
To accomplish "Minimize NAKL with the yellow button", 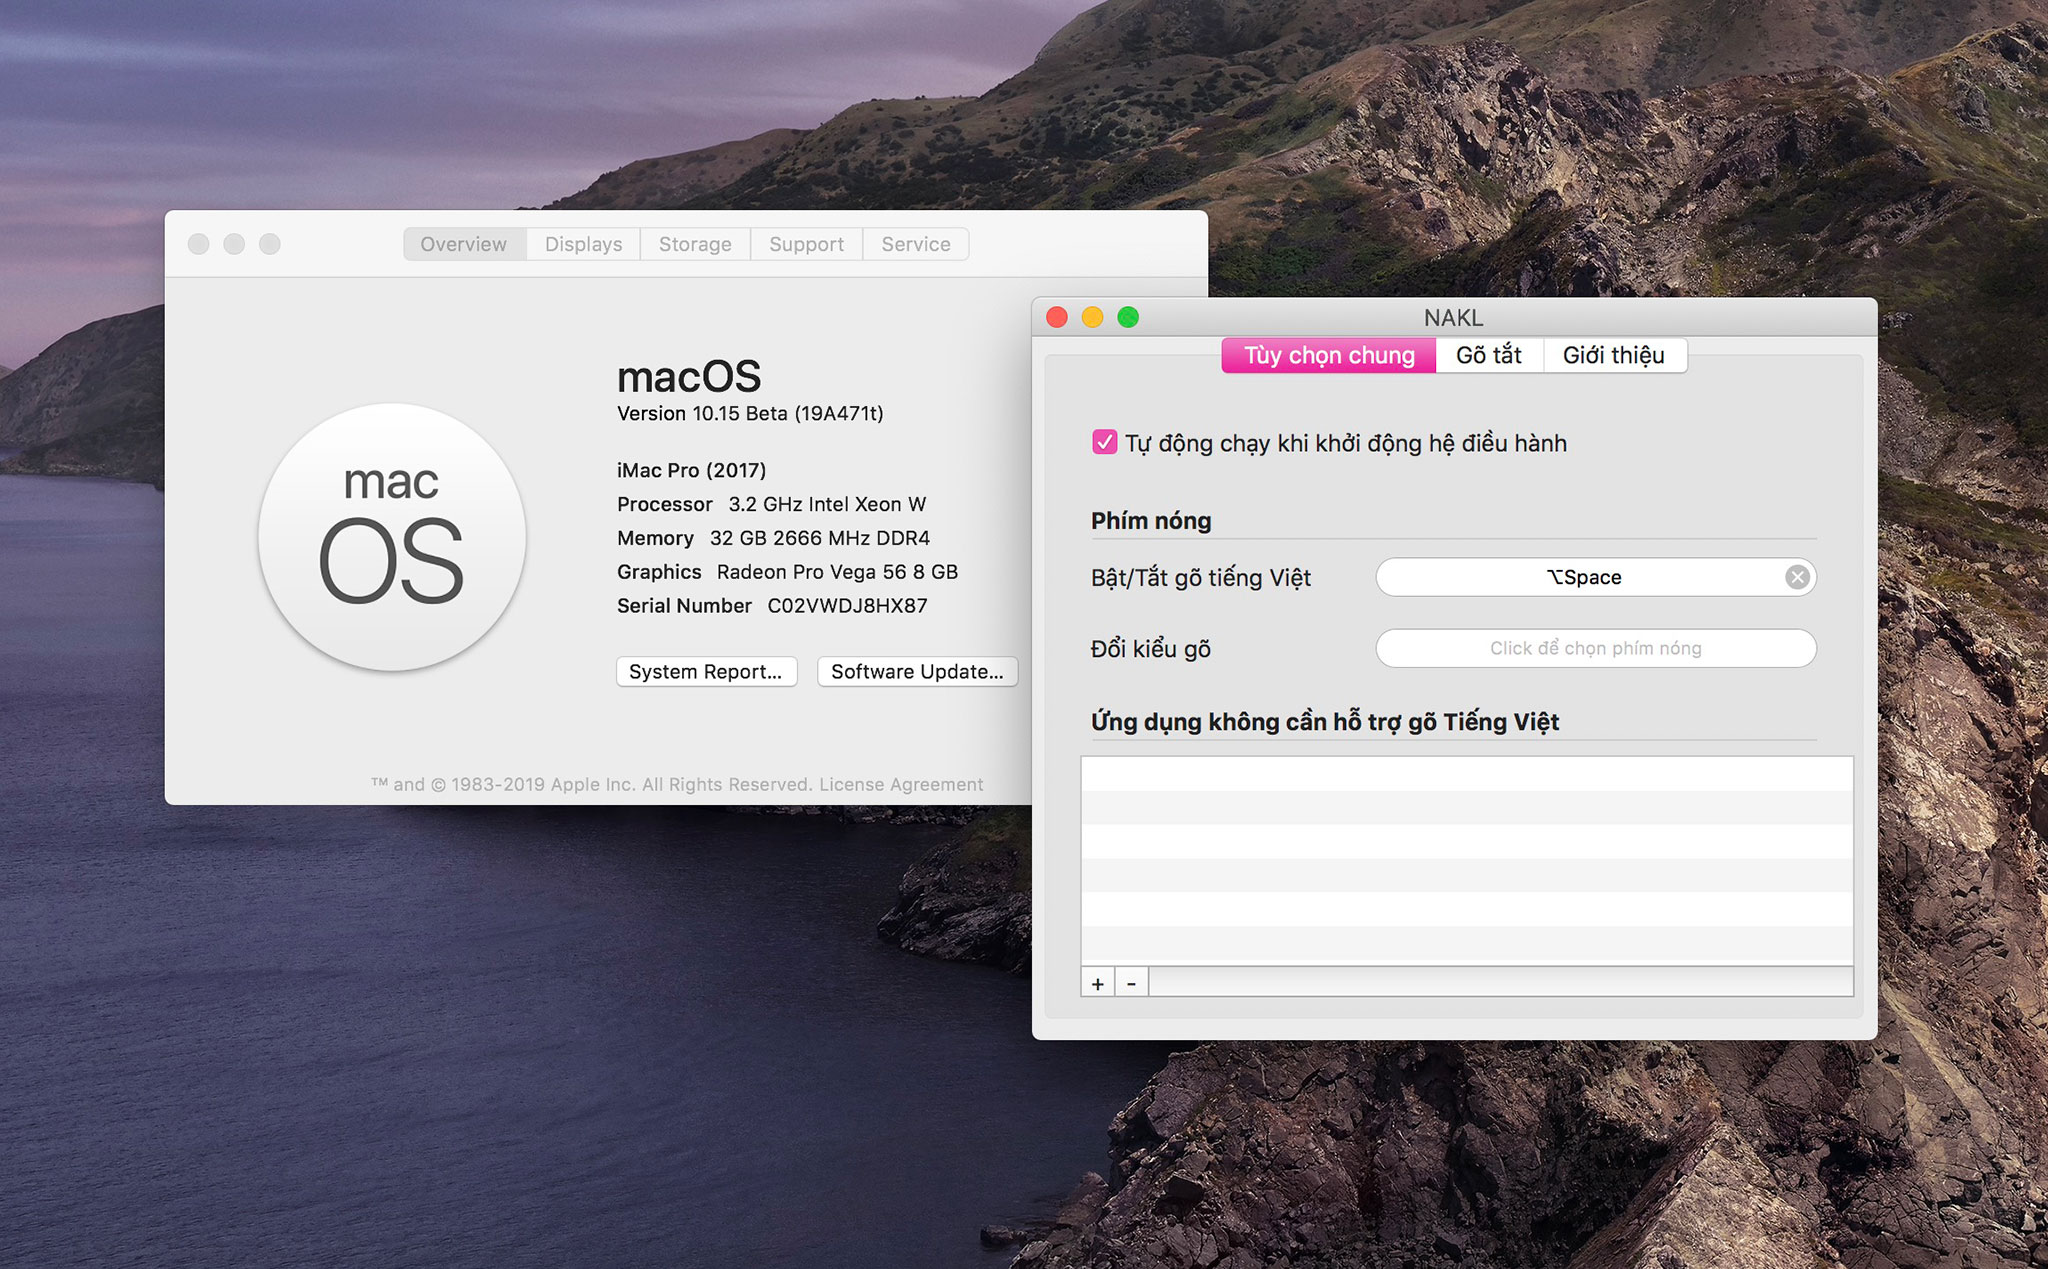I will coord(1093,317).
